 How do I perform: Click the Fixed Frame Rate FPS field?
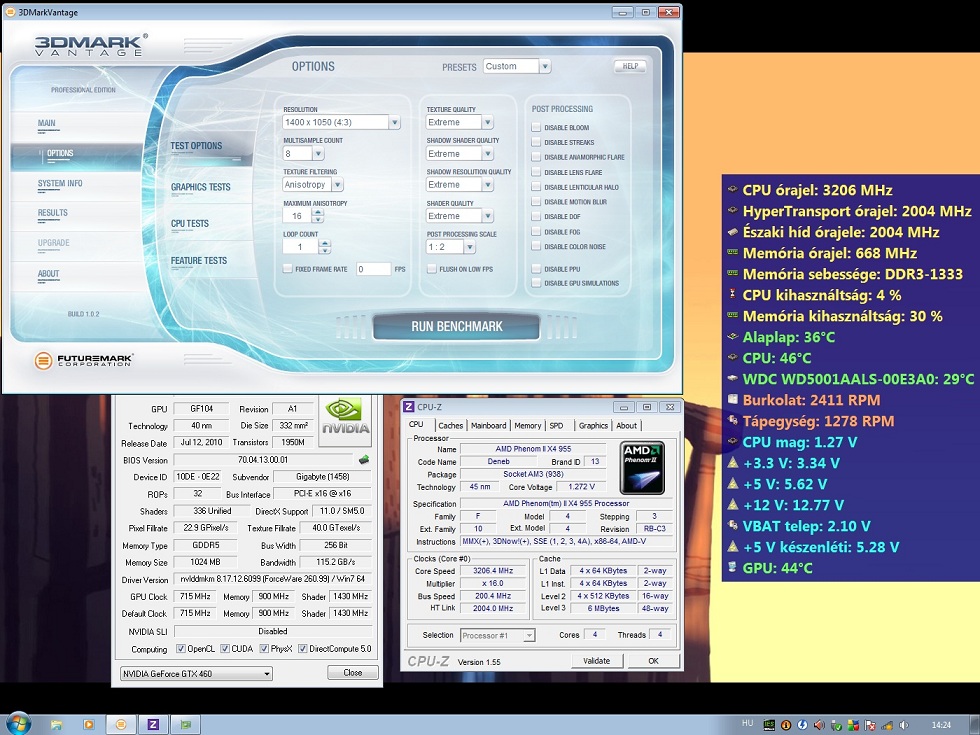point(373,269)
